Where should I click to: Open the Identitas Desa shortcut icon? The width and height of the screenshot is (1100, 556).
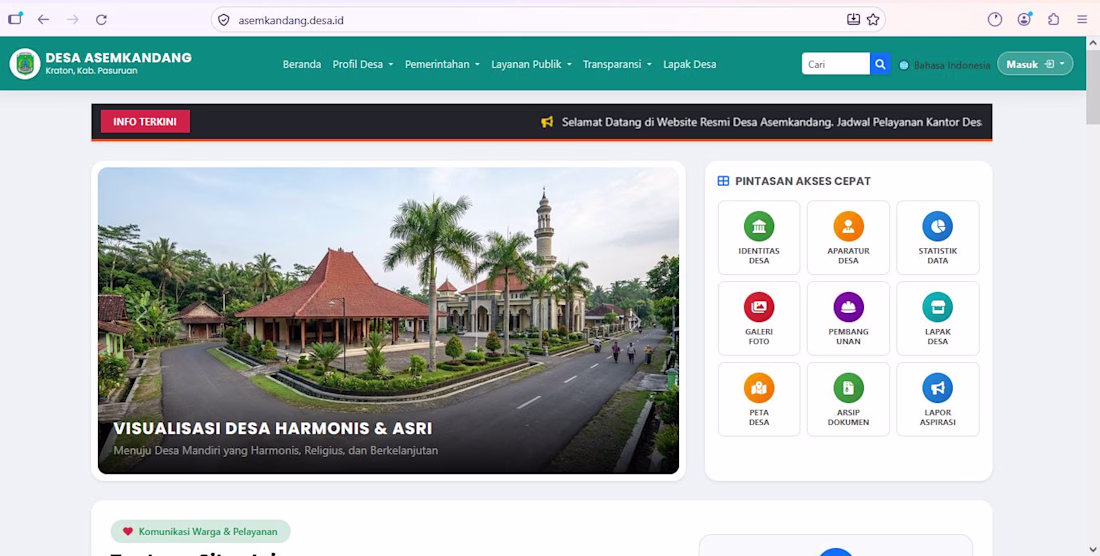pyautogui.click(x=758, y=226)
